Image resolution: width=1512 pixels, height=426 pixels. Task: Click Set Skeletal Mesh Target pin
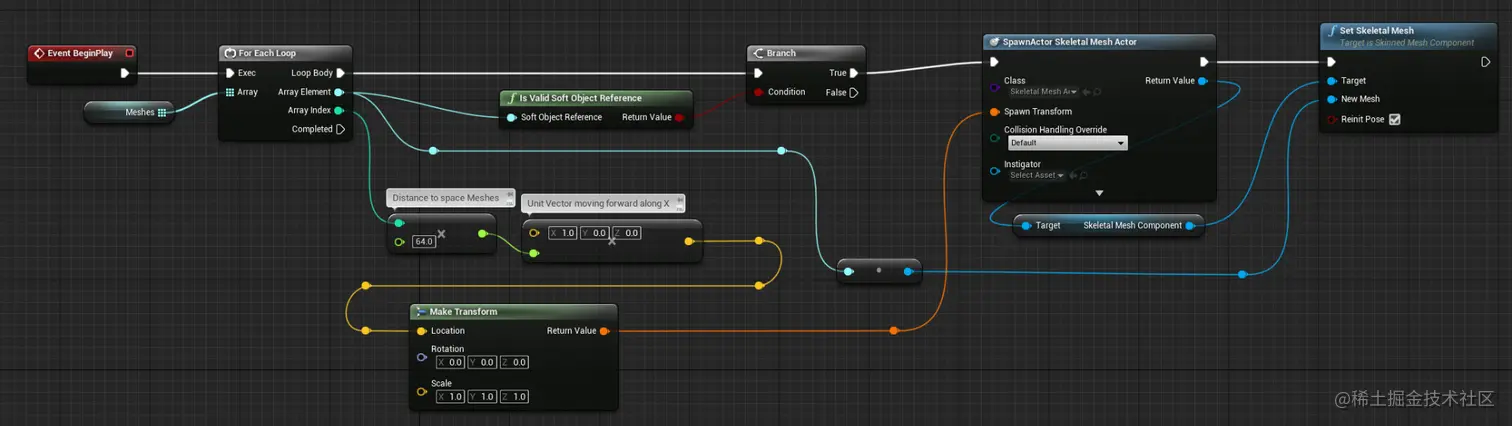tap(1331, 81)
